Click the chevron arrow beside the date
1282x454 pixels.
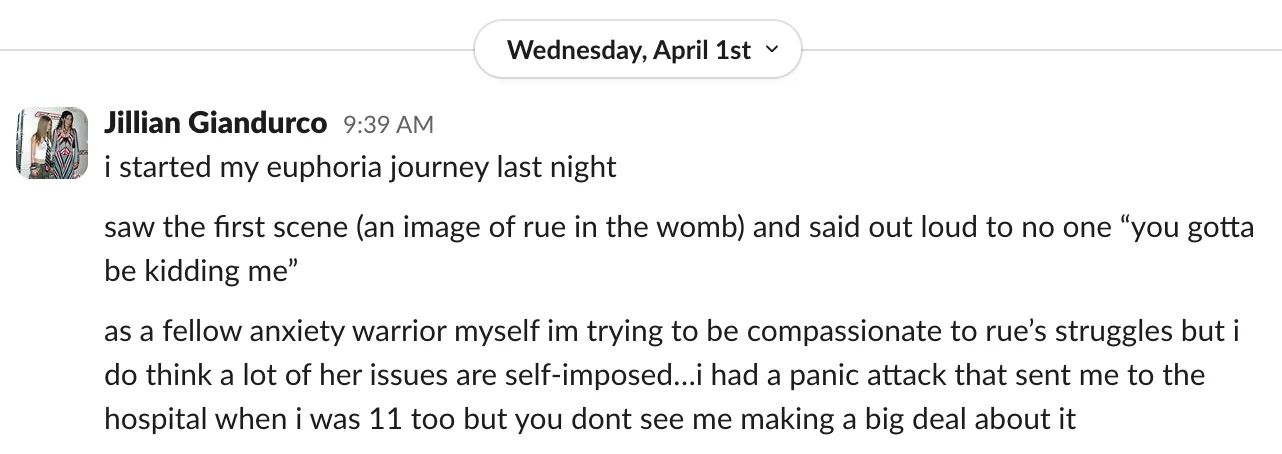pyautogui.click(x=770, y=49)
